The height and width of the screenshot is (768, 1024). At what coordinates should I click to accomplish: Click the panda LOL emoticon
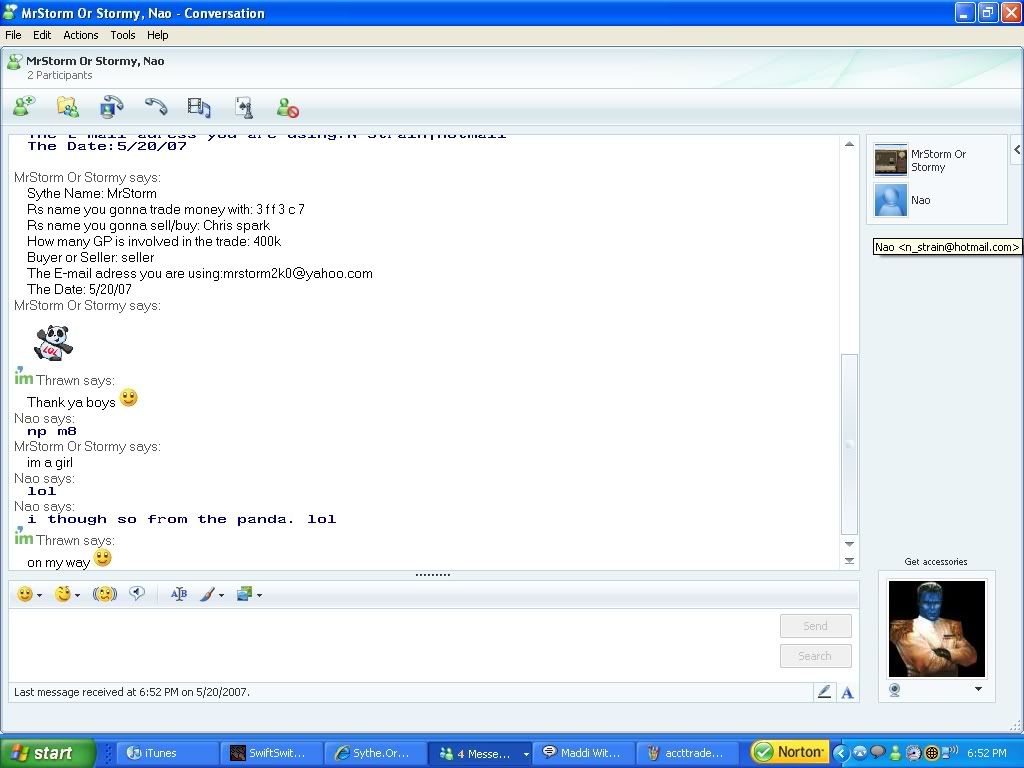point(54,342)
